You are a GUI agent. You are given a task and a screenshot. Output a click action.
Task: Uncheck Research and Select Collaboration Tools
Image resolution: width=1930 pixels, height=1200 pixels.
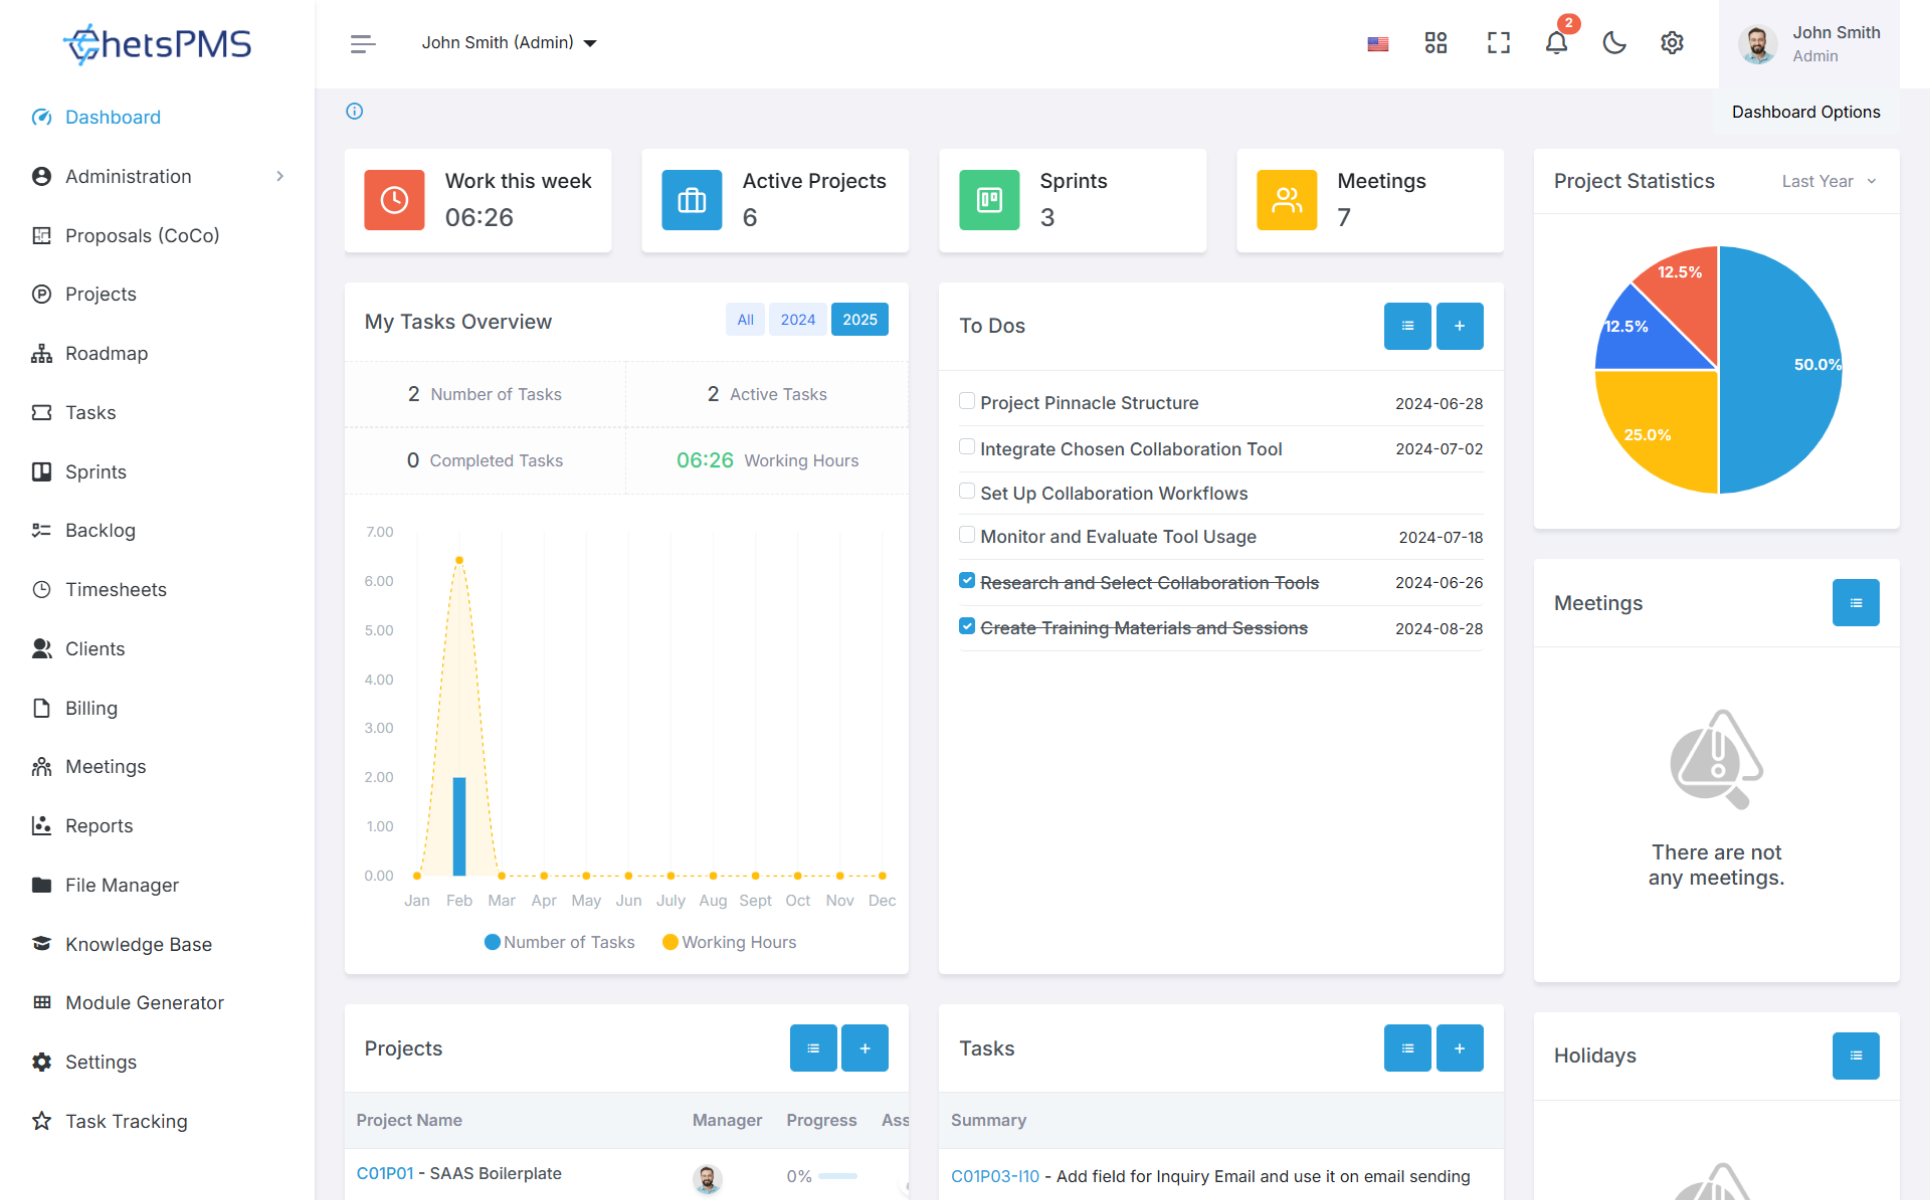click(967, 581)
